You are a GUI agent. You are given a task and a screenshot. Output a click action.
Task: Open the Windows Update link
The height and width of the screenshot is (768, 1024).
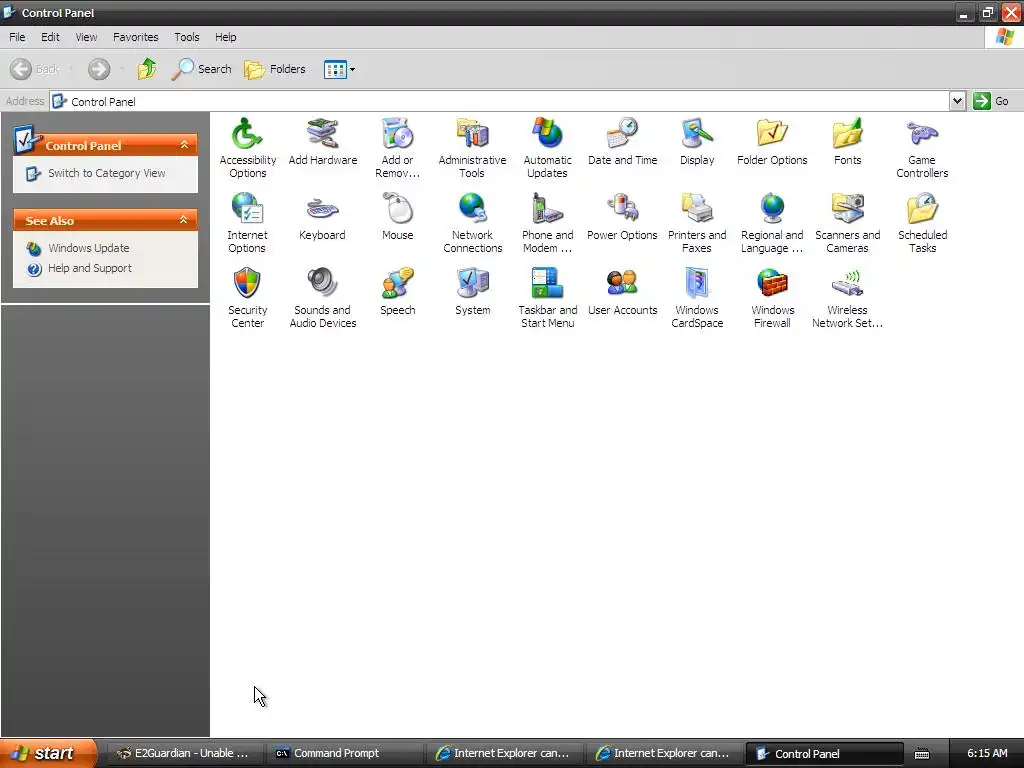pos(89,248)
